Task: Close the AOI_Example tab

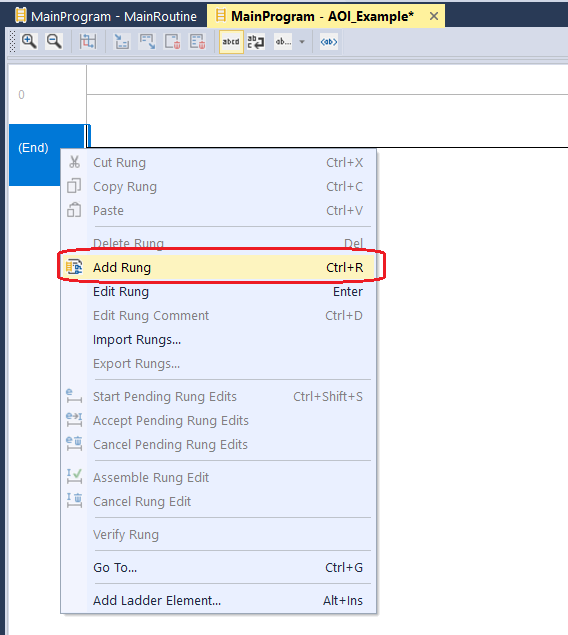Action: (434, 16)
